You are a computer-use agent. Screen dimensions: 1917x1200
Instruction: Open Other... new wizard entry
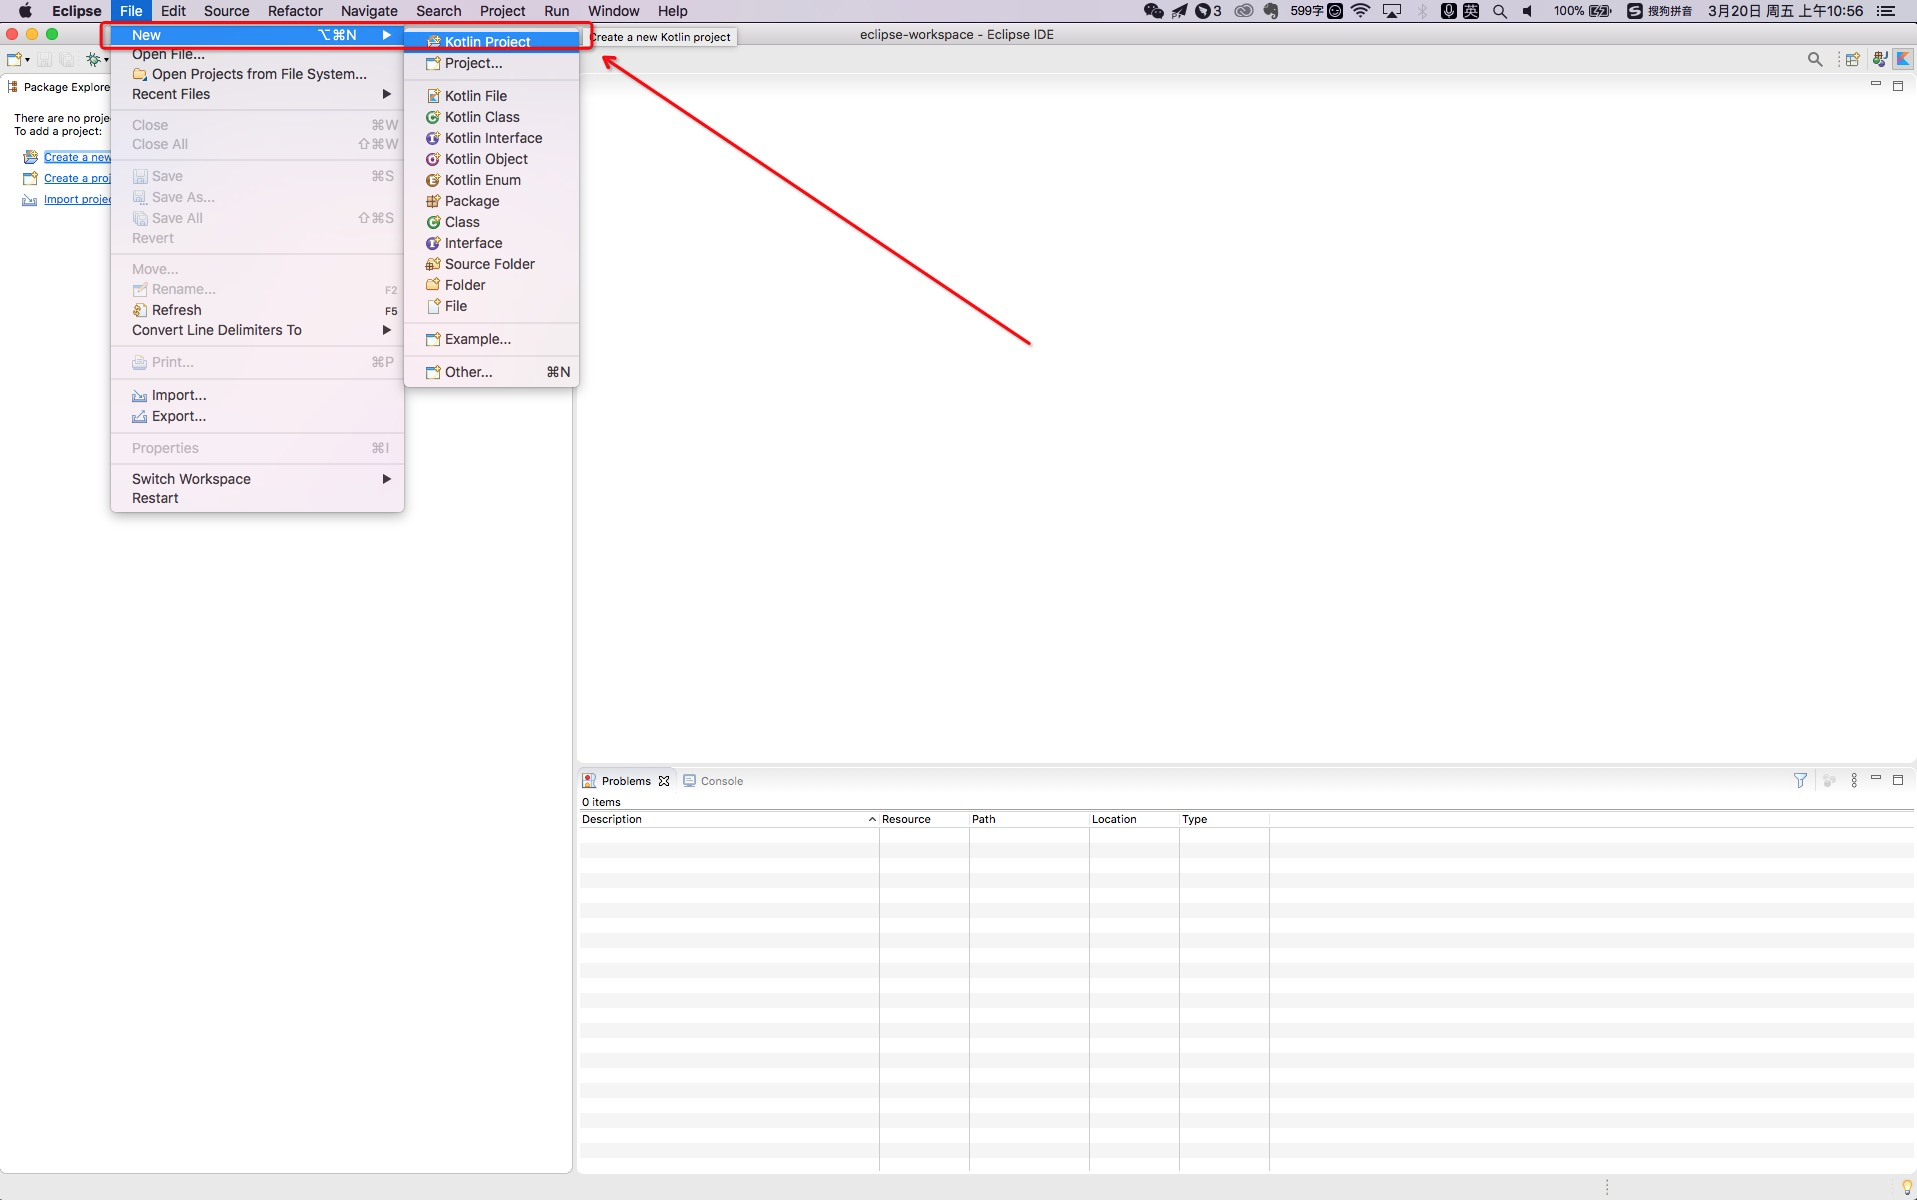pos(491,372)
